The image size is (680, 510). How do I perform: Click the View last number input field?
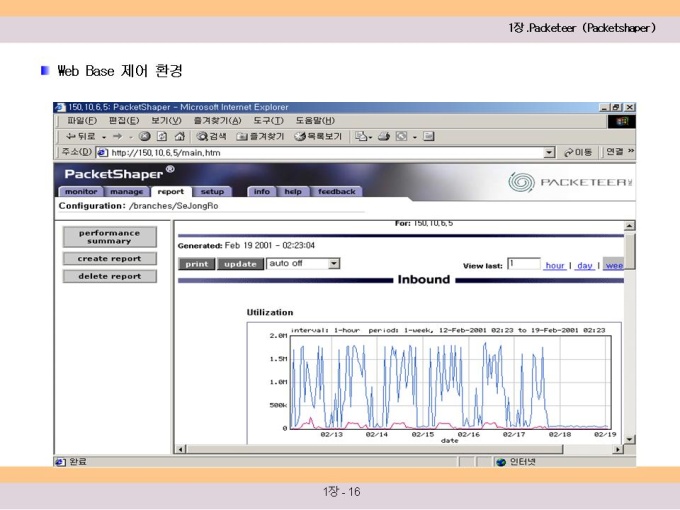[524, 264]
